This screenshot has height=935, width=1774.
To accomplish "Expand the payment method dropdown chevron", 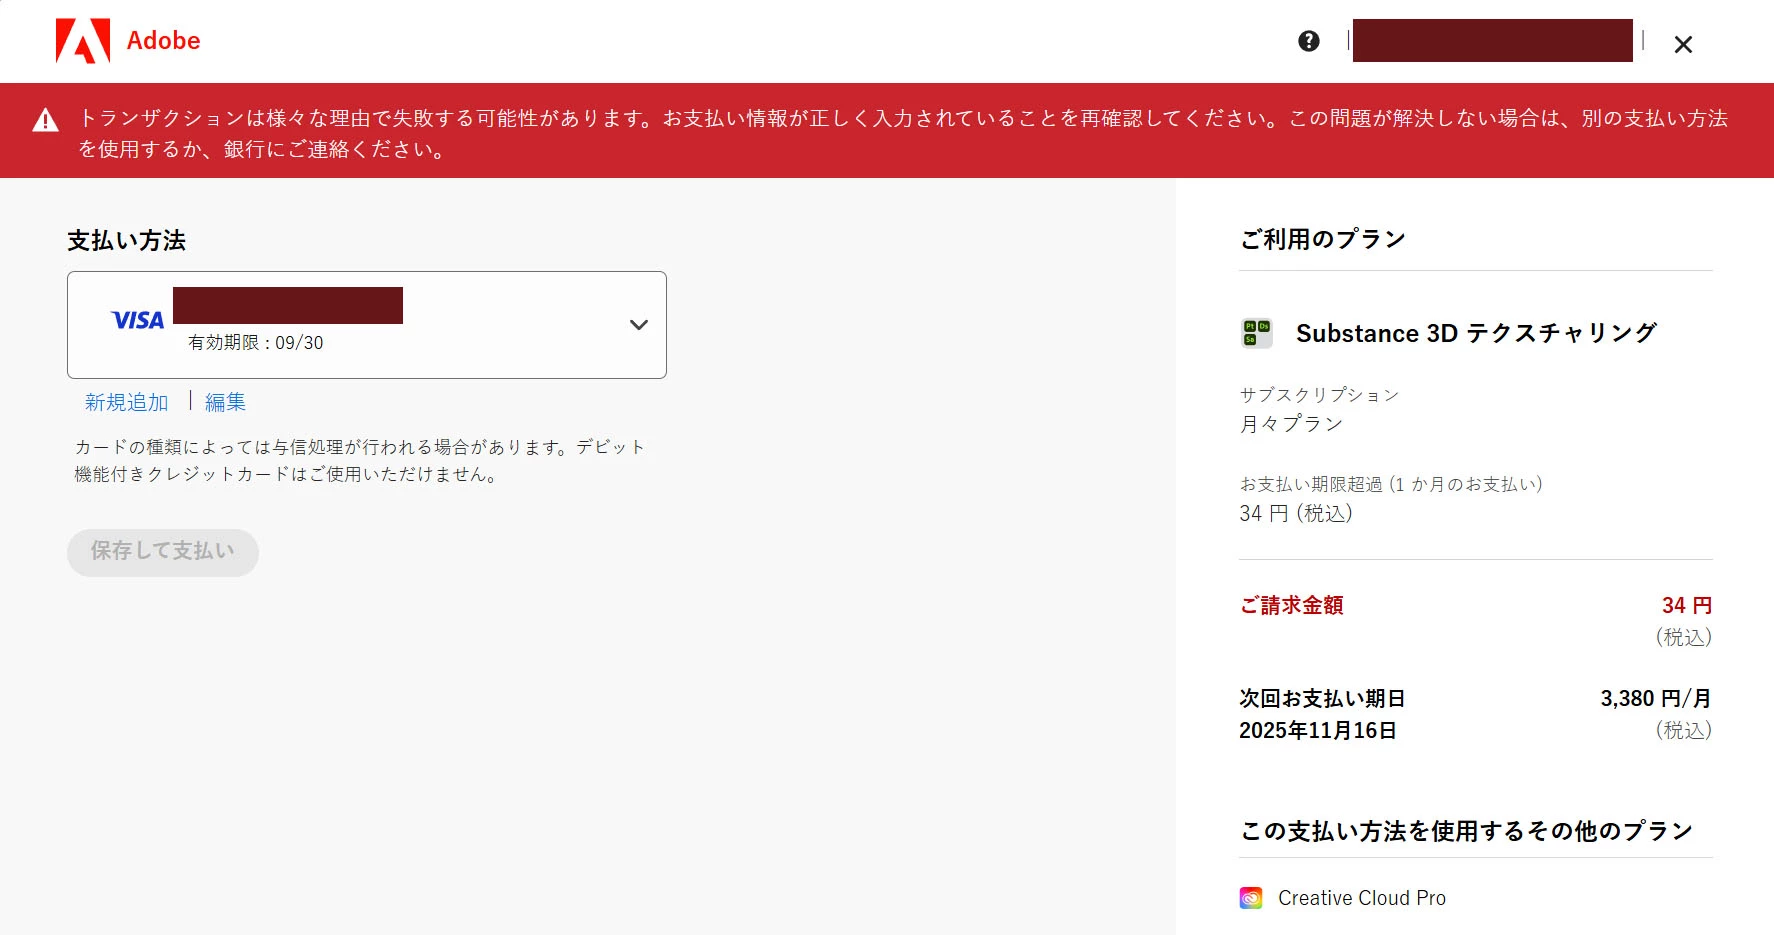I will point(639,325).
